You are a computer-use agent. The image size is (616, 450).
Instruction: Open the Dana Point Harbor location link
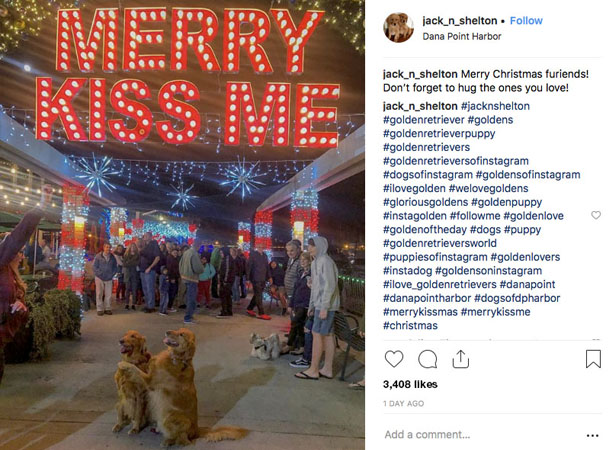462,37
